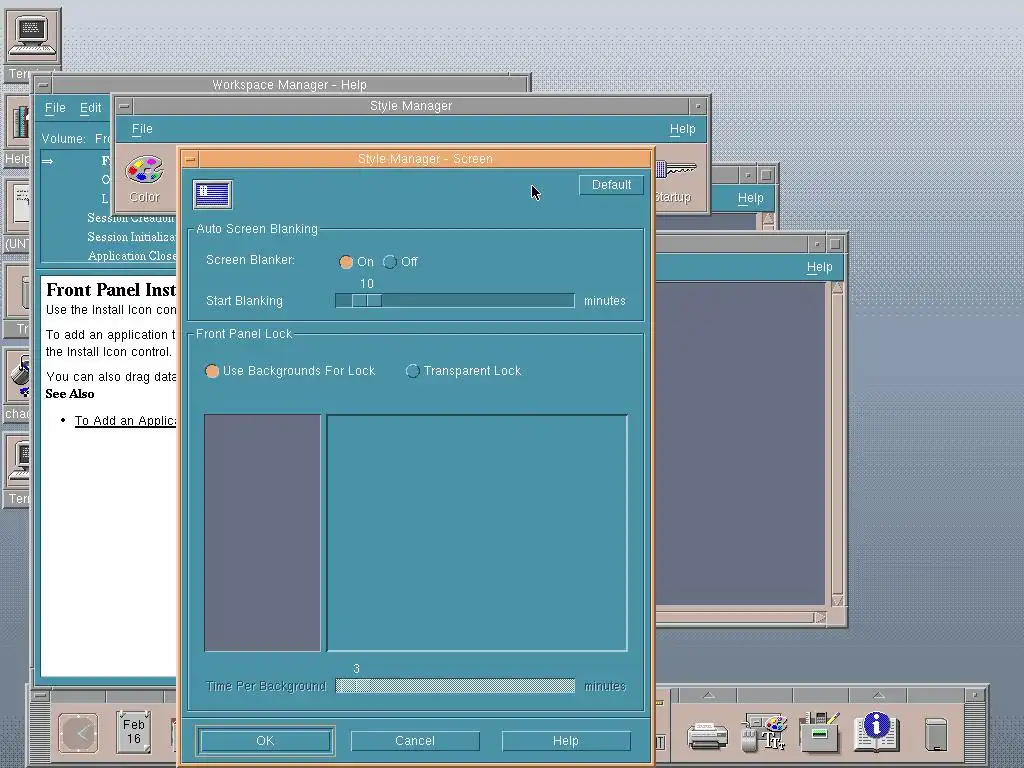Select Session Creation topic in help list
1024x768 pixels.
click(131, 218)
